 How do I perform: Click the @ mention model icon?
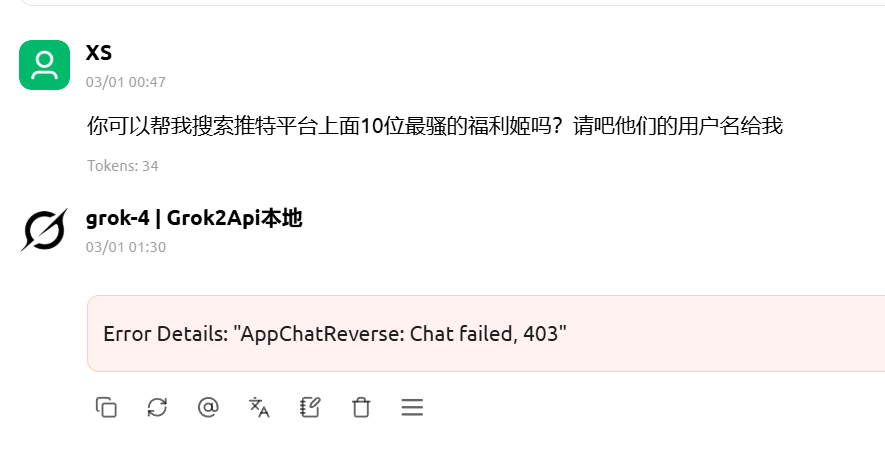(x=208, y=407)
